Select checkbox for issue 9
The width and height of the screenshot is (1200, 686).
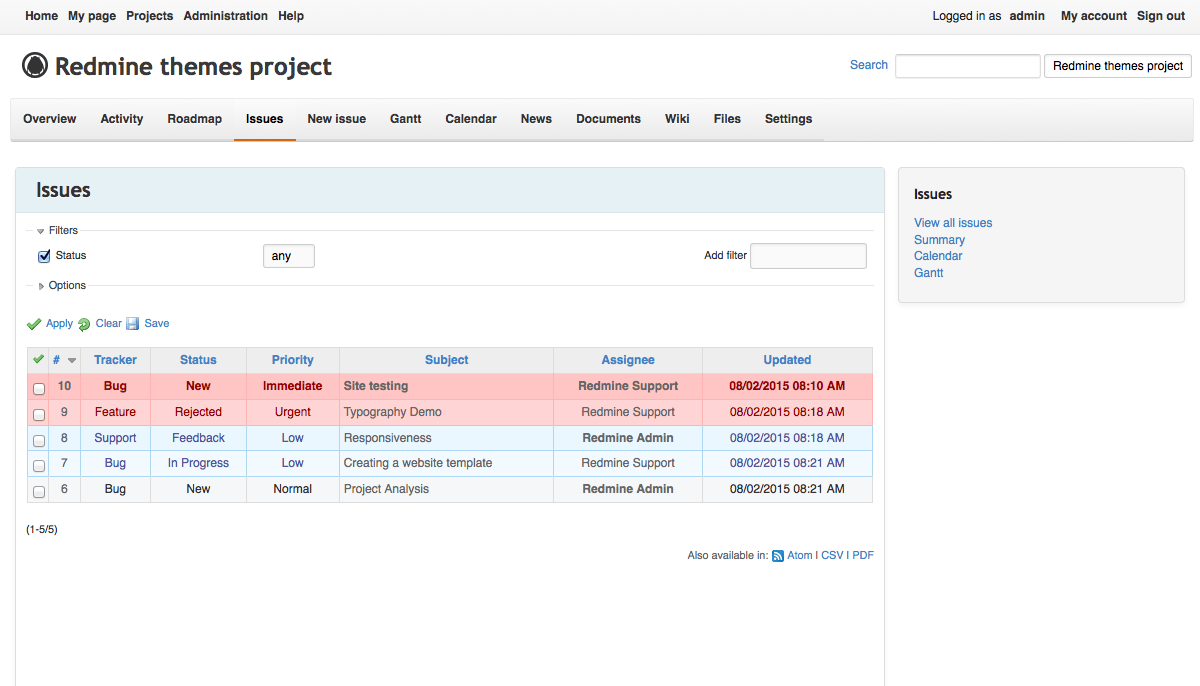(x=39, y=414)
